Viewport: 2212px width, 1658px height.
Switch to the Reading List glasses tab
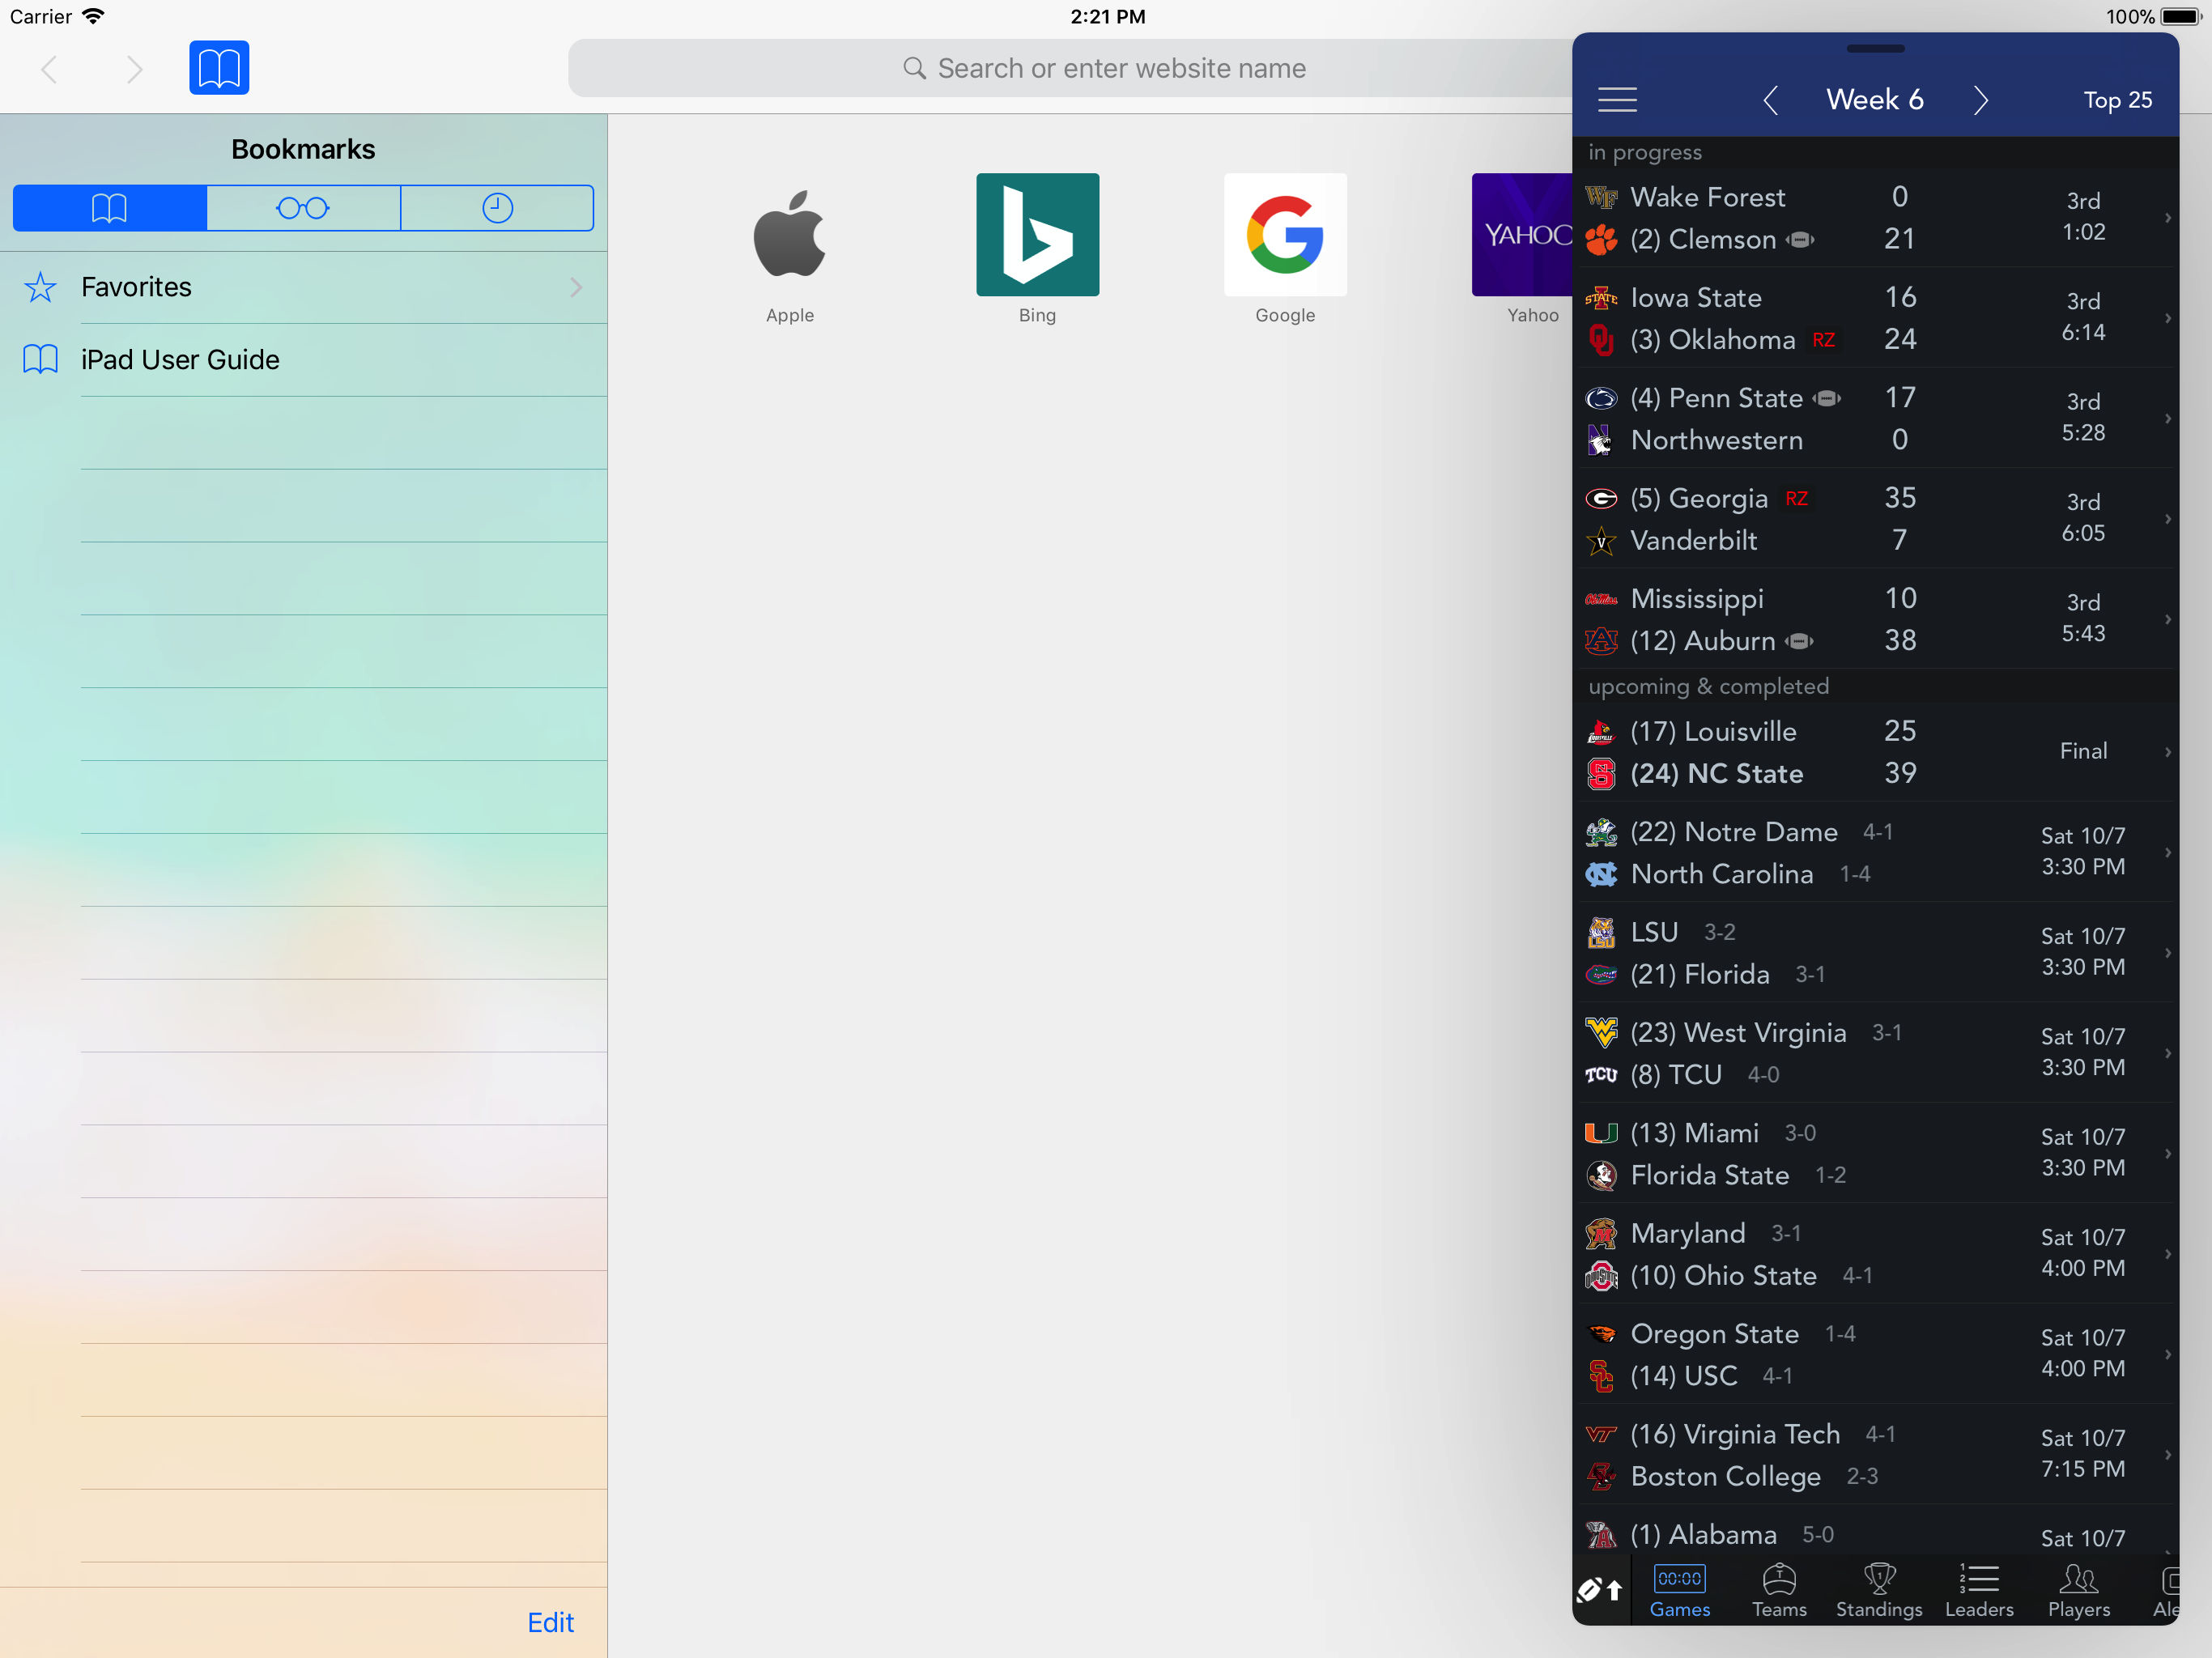(303, 208)
